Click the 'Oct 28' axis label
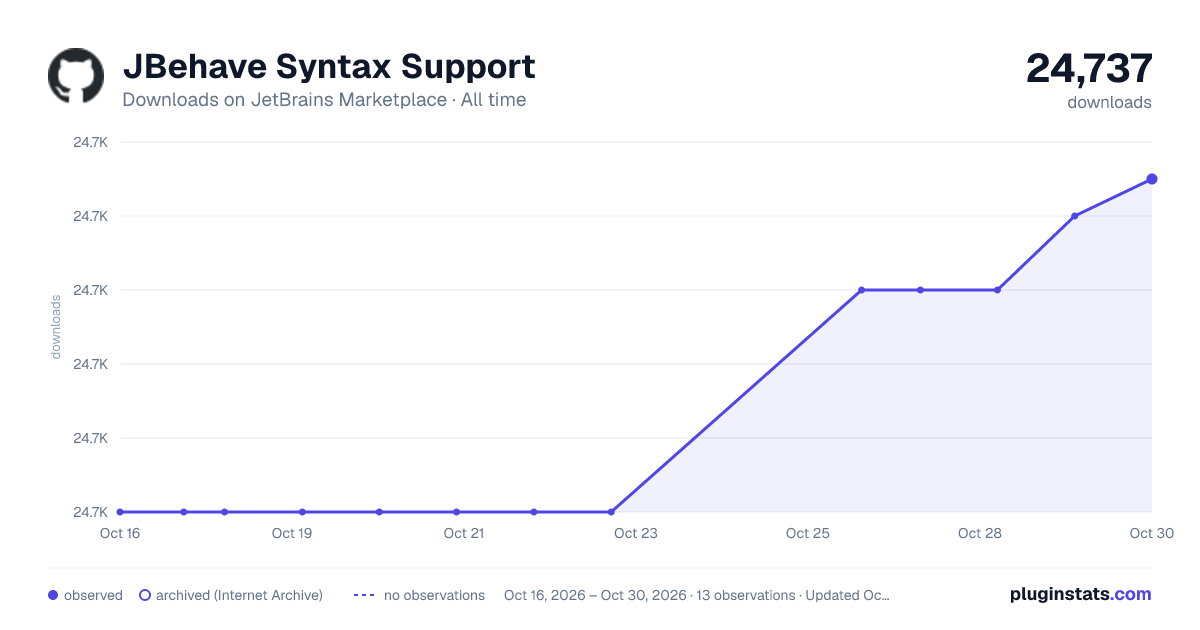Screen dimensions: 1200x630 980,533
